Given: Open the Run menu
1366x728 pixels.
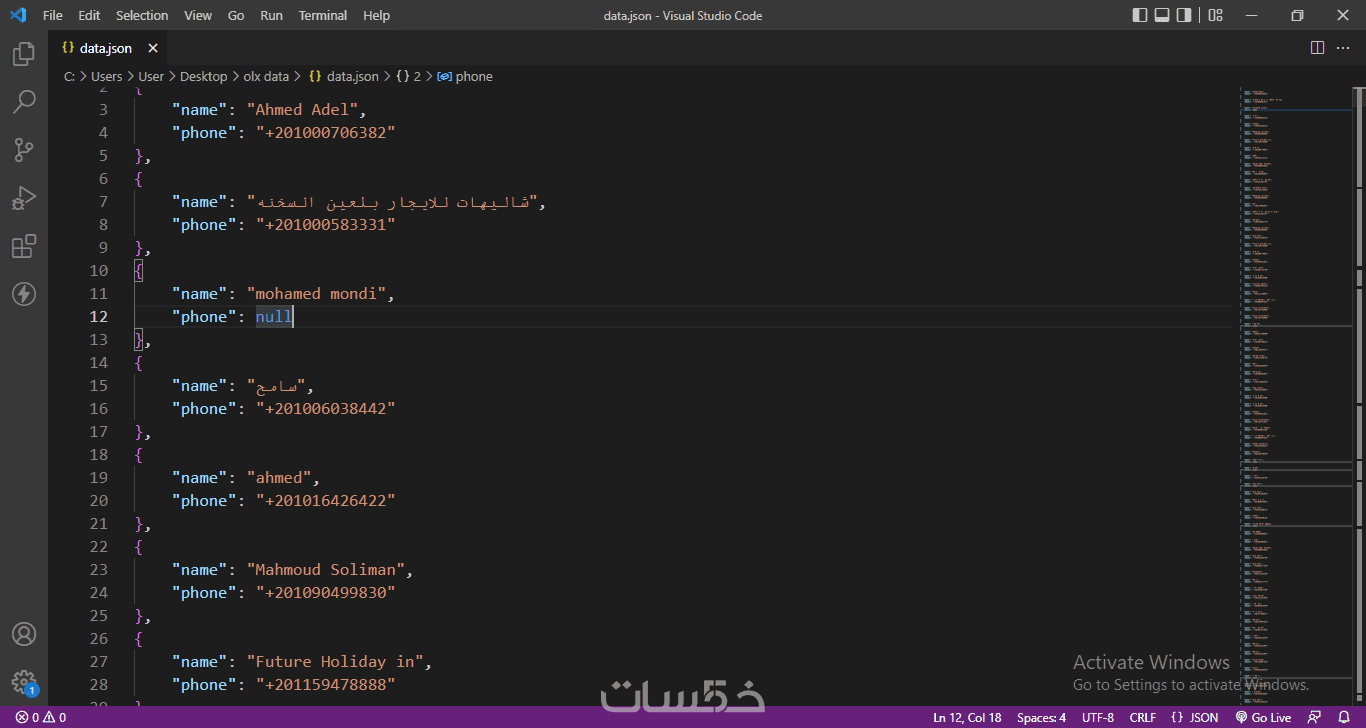Looking at the screenshot, I should pos(271,15).
